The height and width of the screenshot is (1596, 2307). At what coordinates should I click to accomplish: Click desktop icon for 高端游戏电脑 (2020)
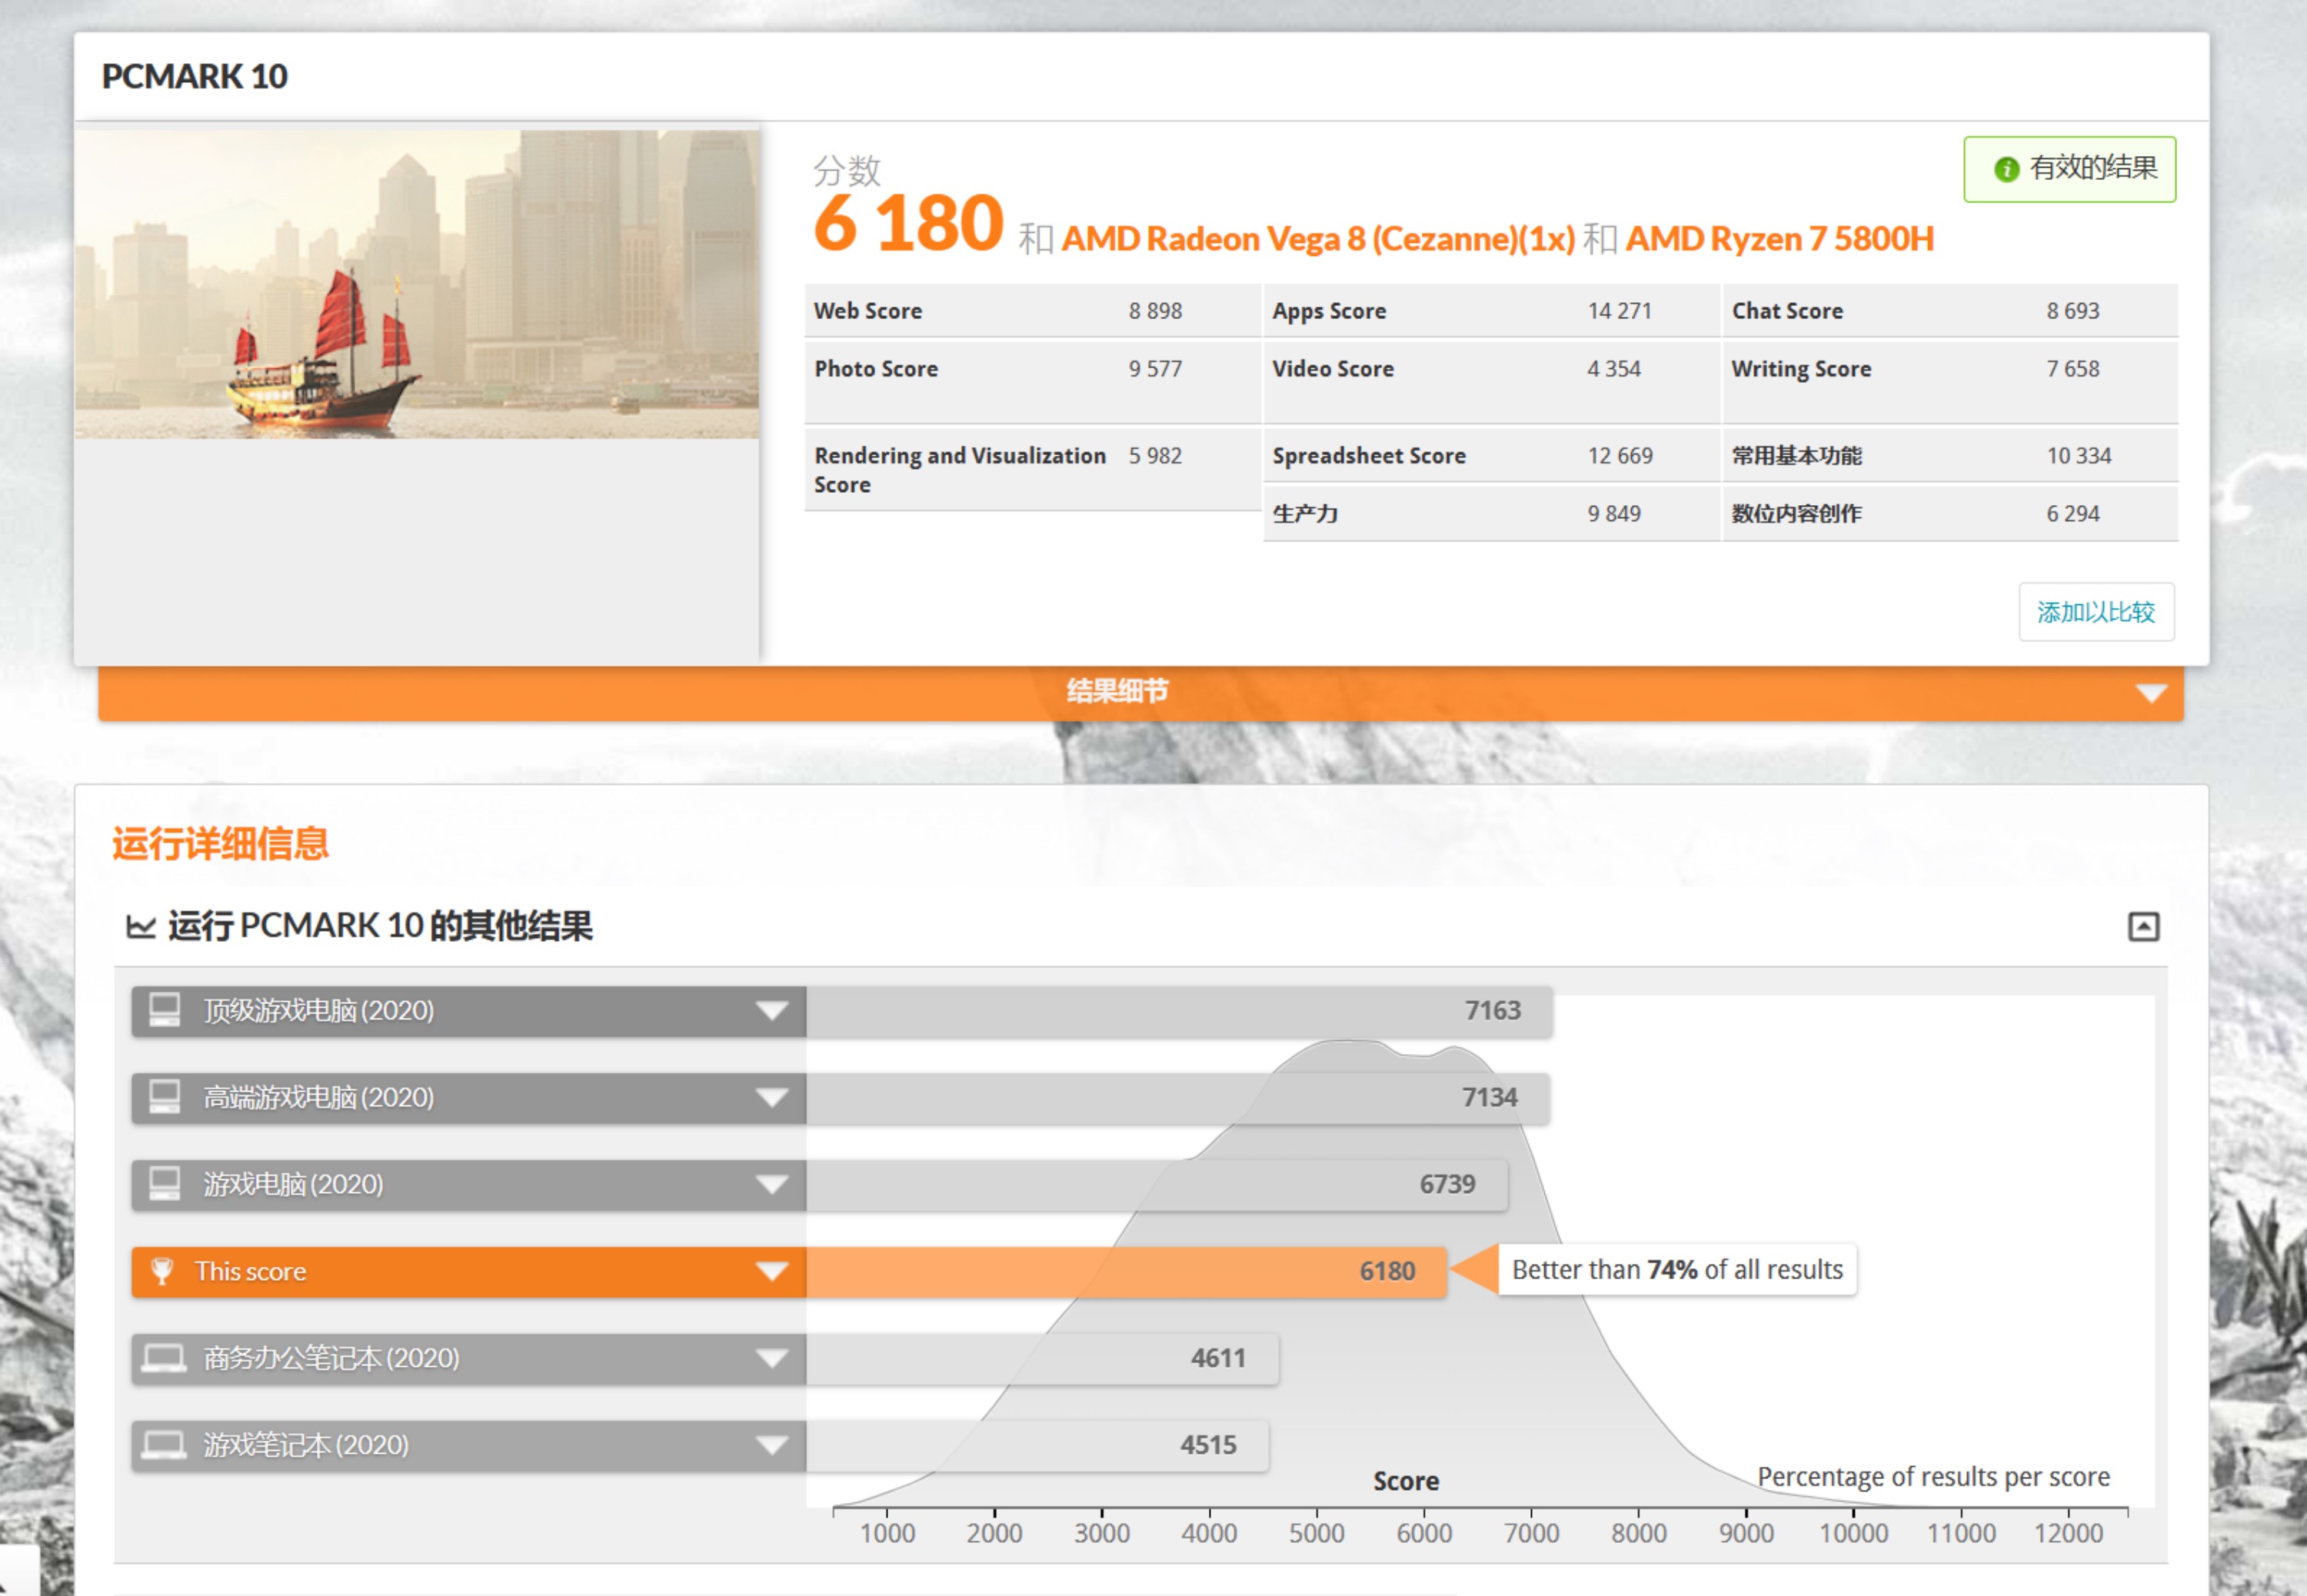(165, 1097)
